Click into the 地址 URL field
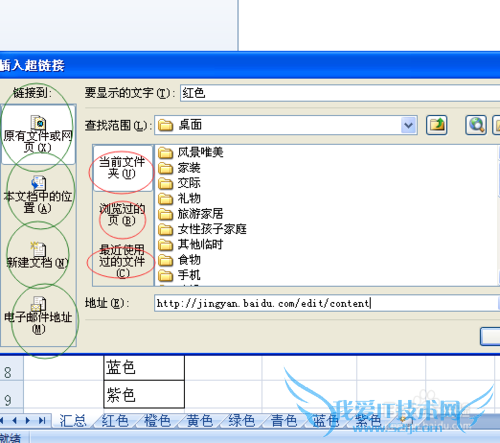 326,303
